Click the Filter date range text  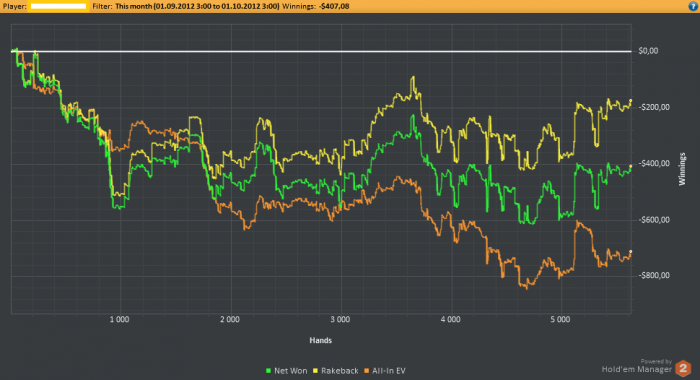point(197,6)
